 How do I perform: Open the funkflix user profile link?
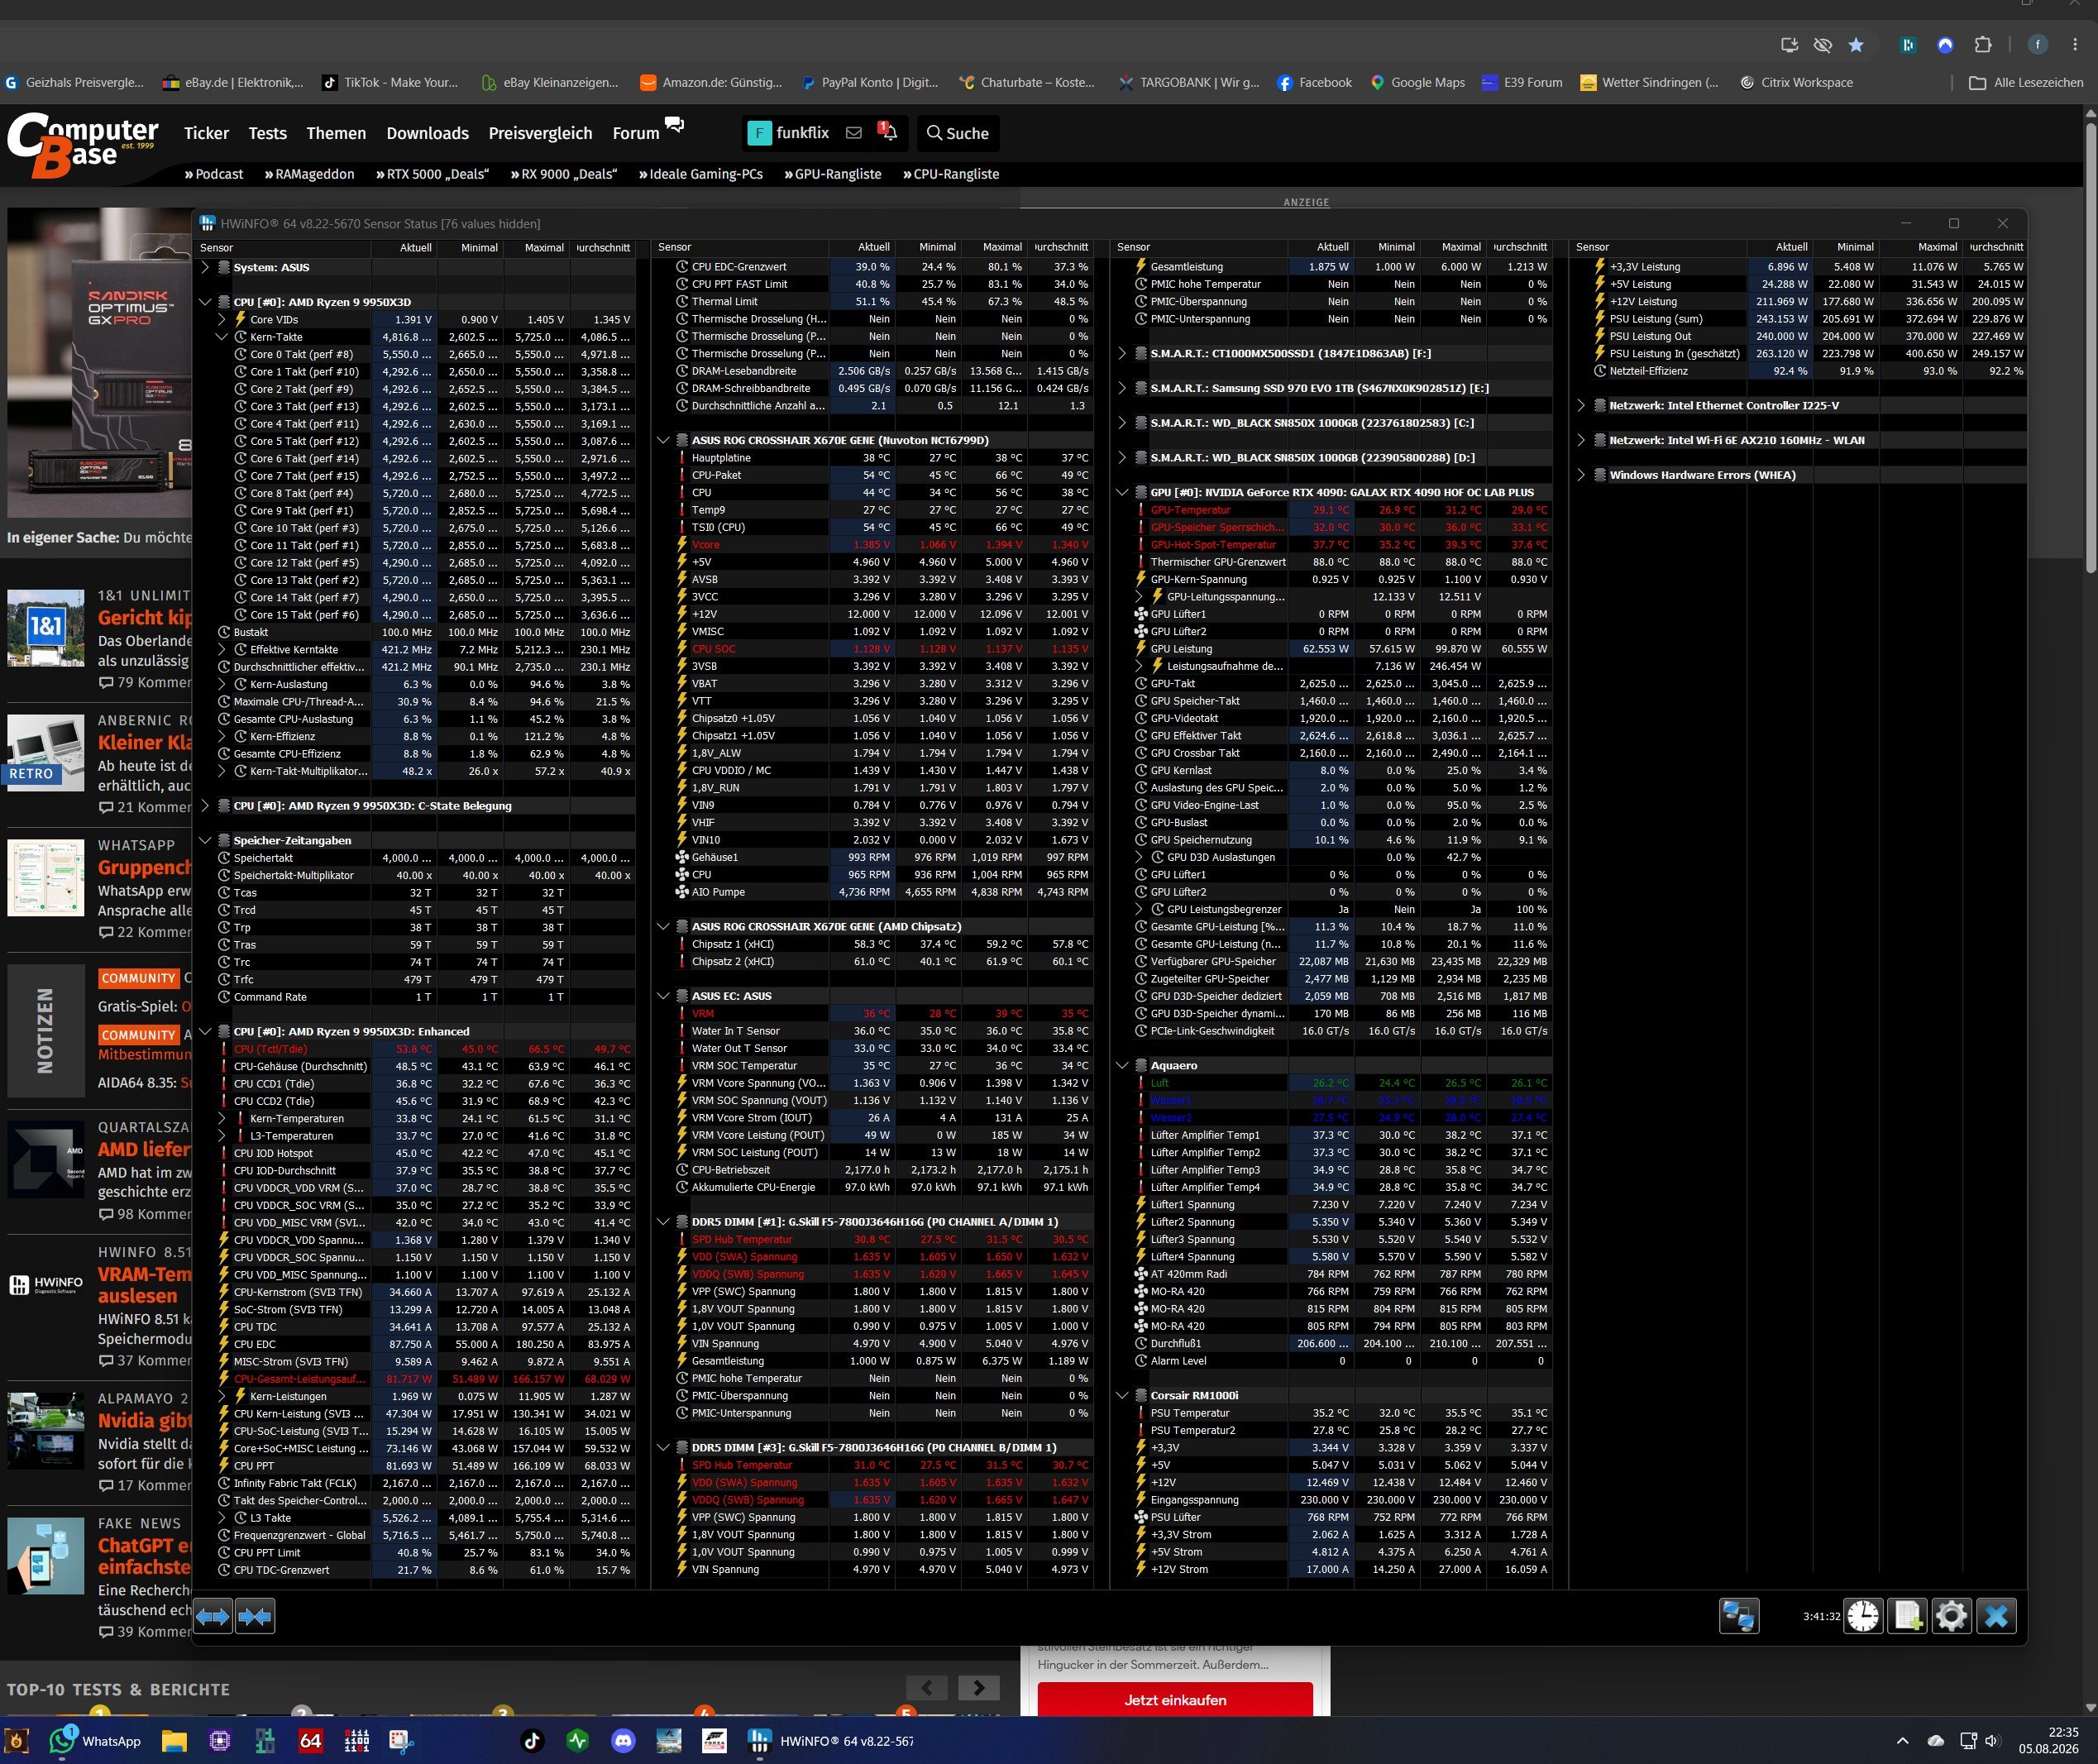[790, 133]
